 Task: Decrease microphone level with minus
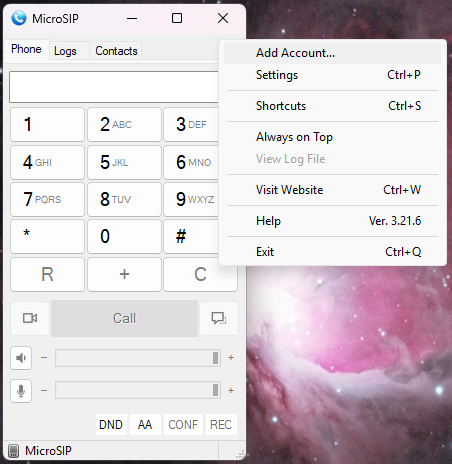44,390
